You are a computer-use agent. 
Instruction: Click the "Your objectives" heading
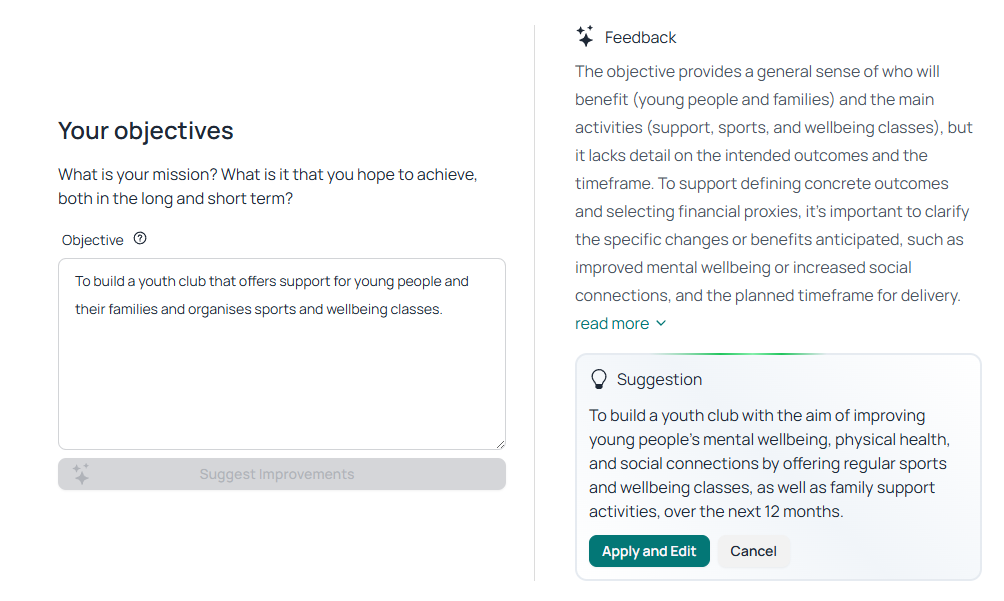pos(146,131)
